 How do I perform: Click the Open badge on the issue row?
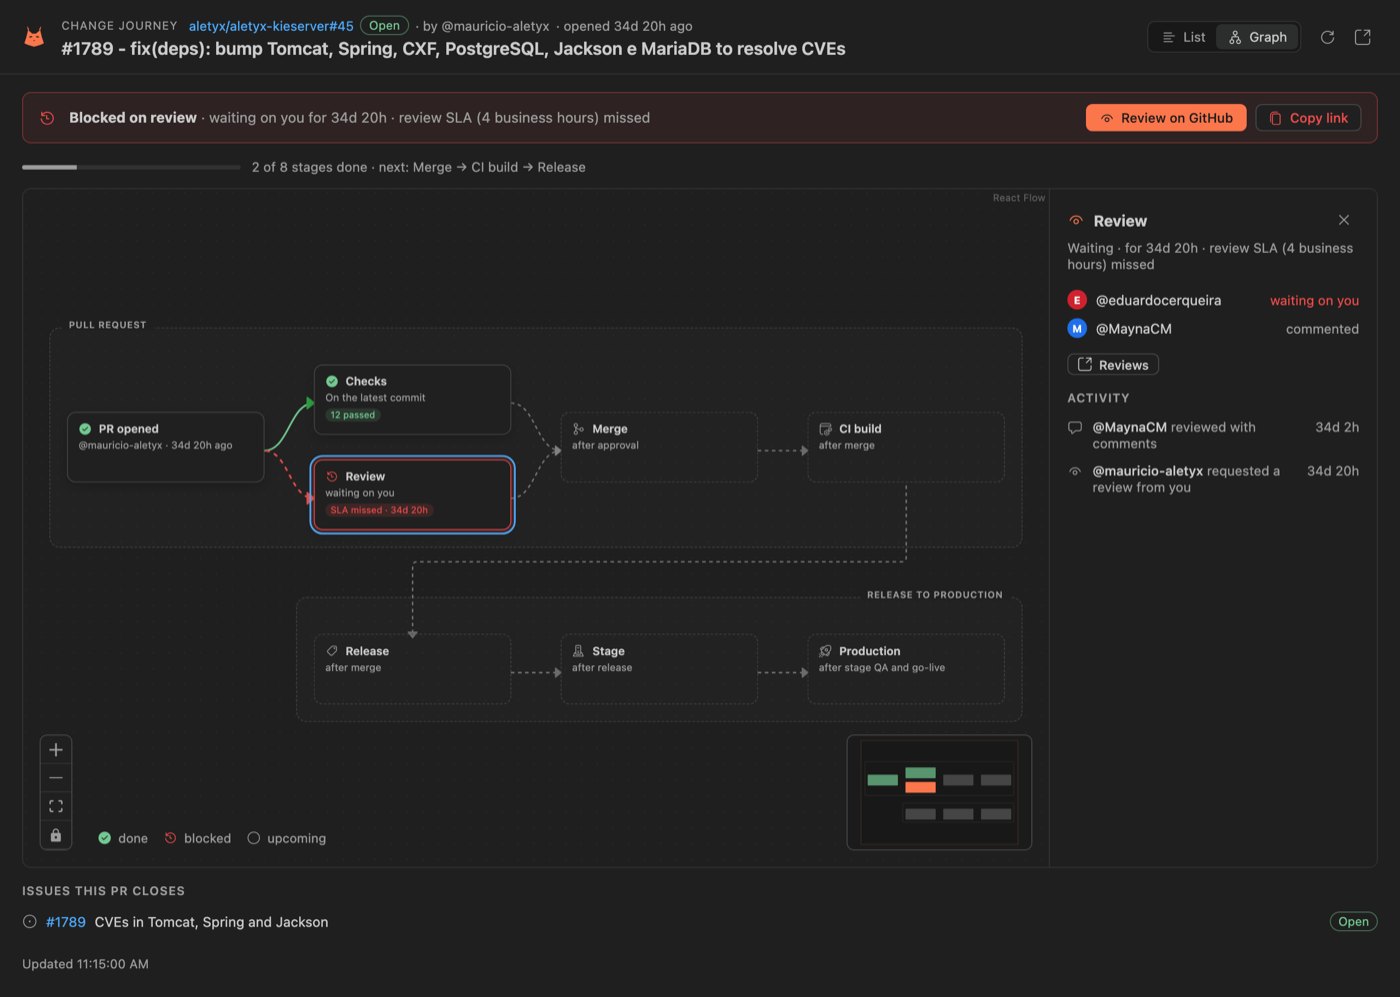click(x=1353, y=922)
